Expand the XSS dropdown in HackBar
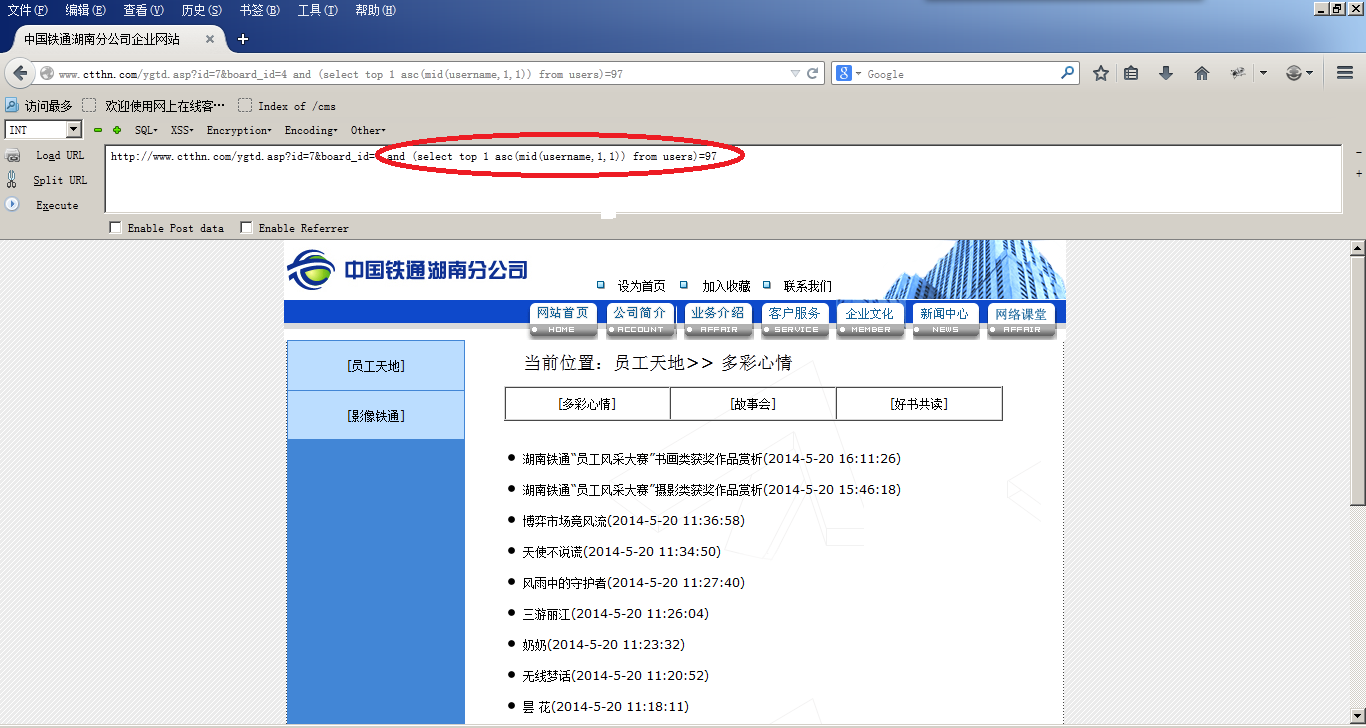 (182, 130)
